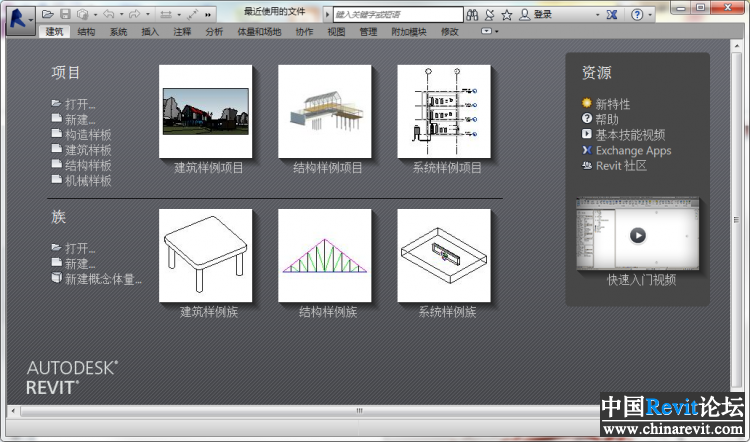The width and height of the screenshot is (750, 442).
Task: Open the 结构样例族 truss thumbnail
Action: pos(325,255)
